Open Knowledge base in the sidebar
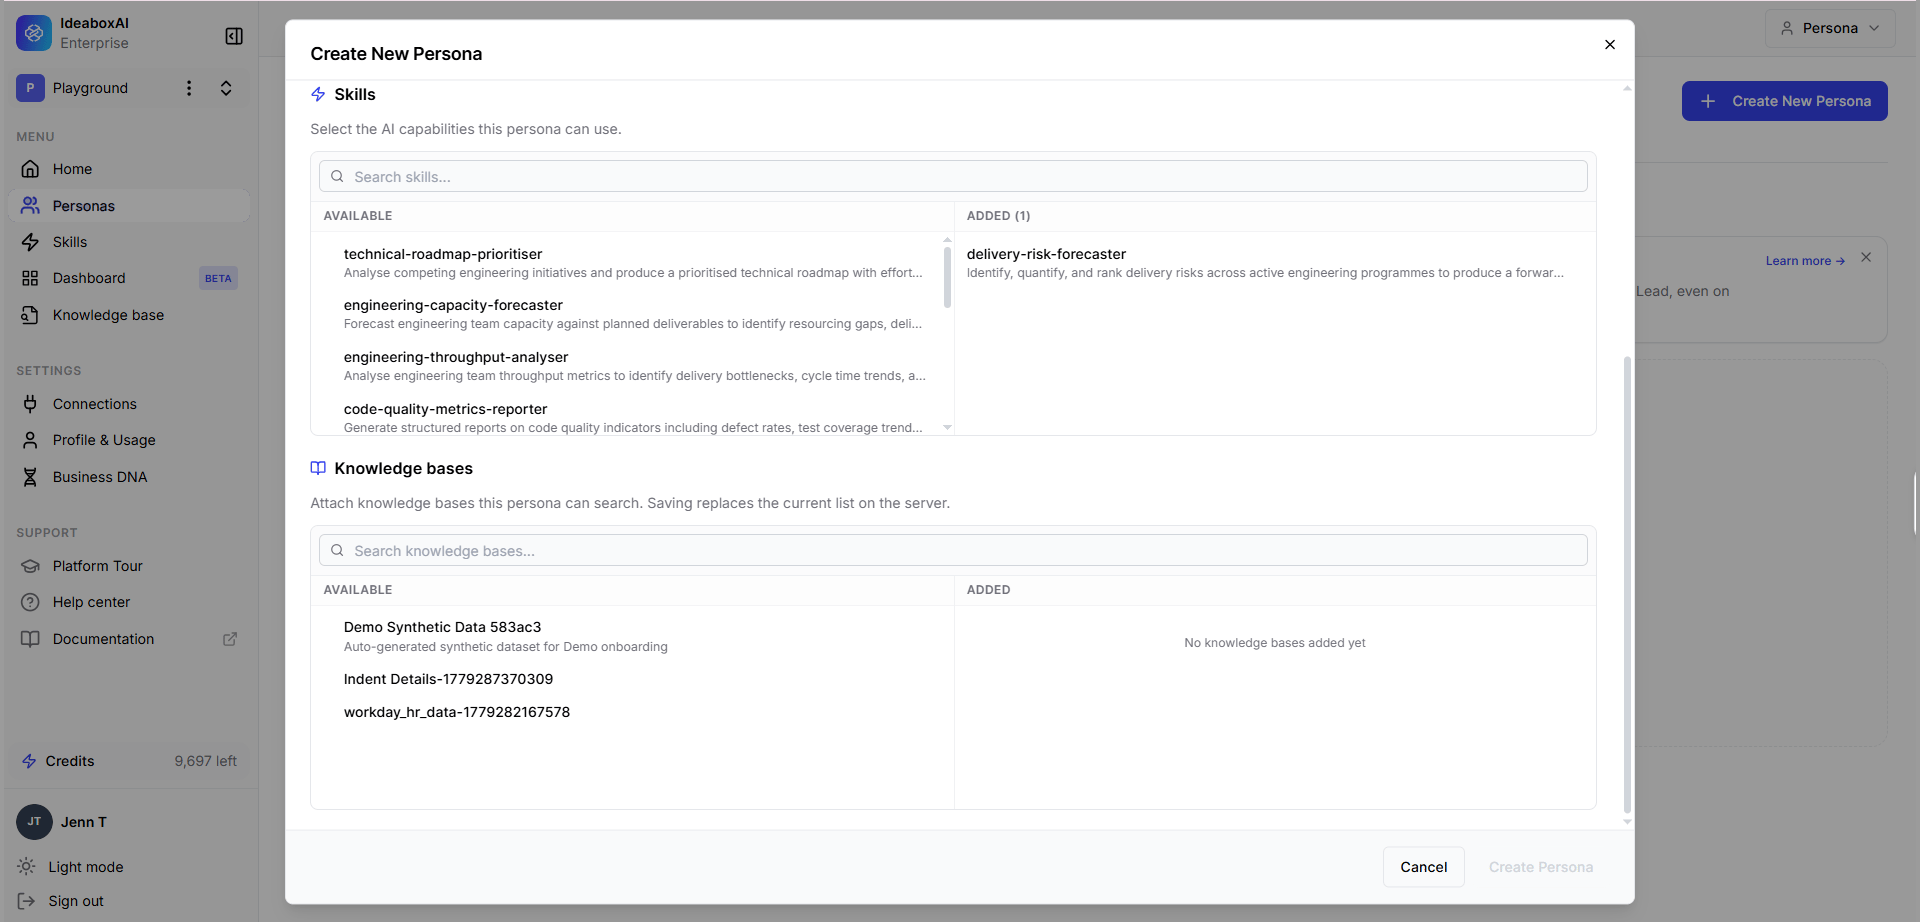The height and width of the screenshot is (922, 1920). (129, 315)
